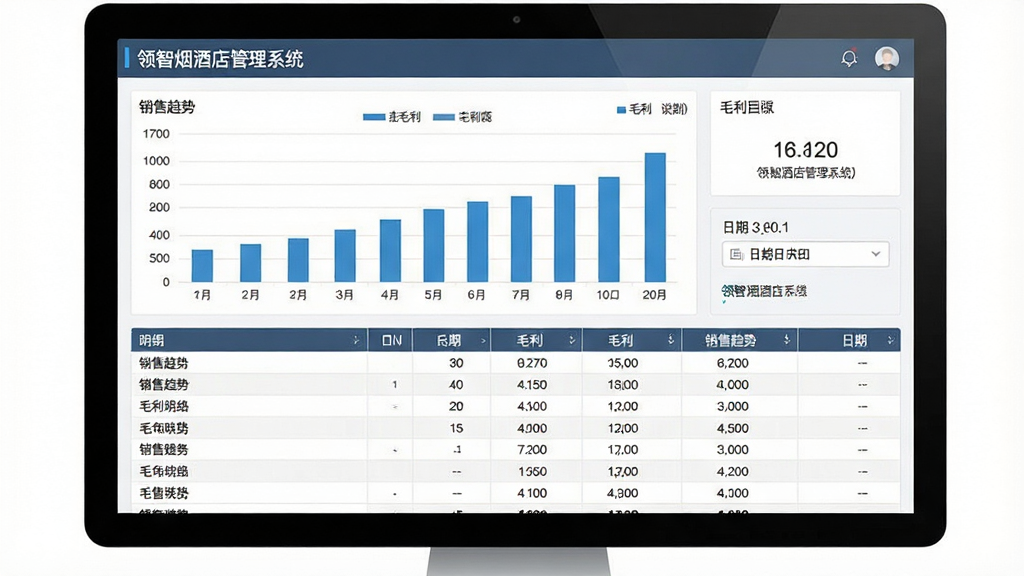Select the 6月 bar in the chart
Image resolution: width=1024 pixels, height=576 pixels.
(x=477, y=242)
